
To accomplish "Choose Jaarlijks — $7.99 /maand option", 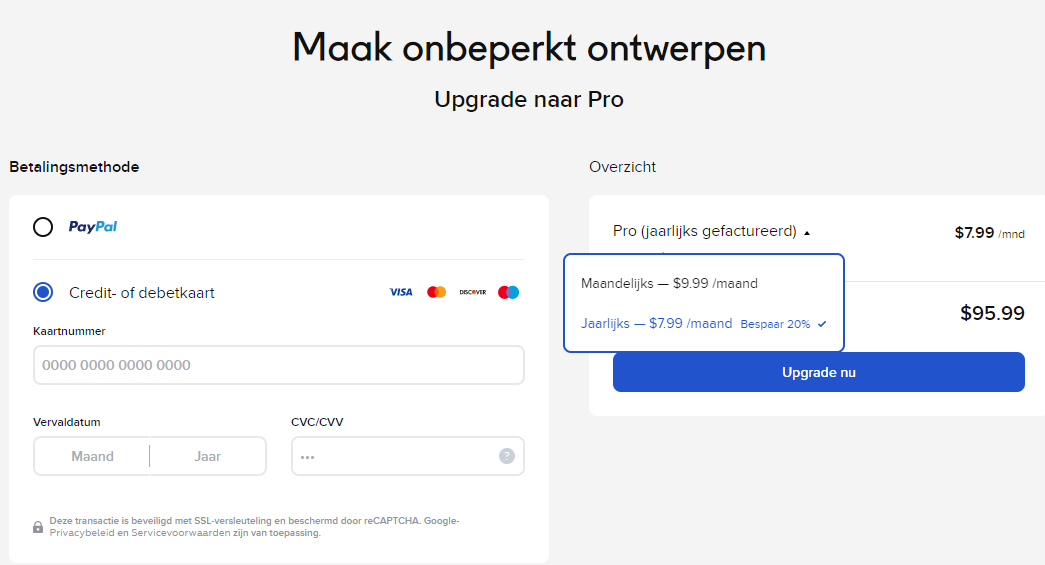I will coord(704,324).
